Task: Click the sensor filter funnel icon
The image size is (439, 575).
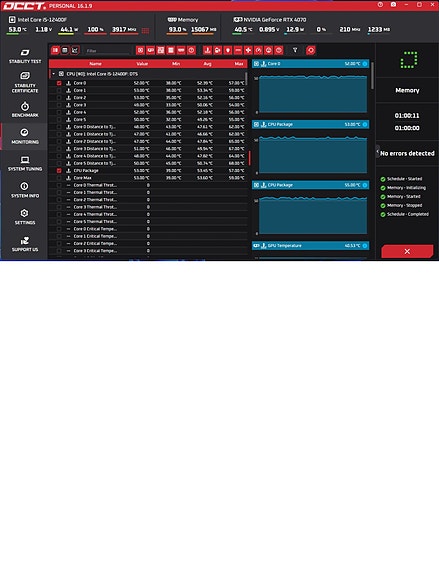Action: coord(295,50)
